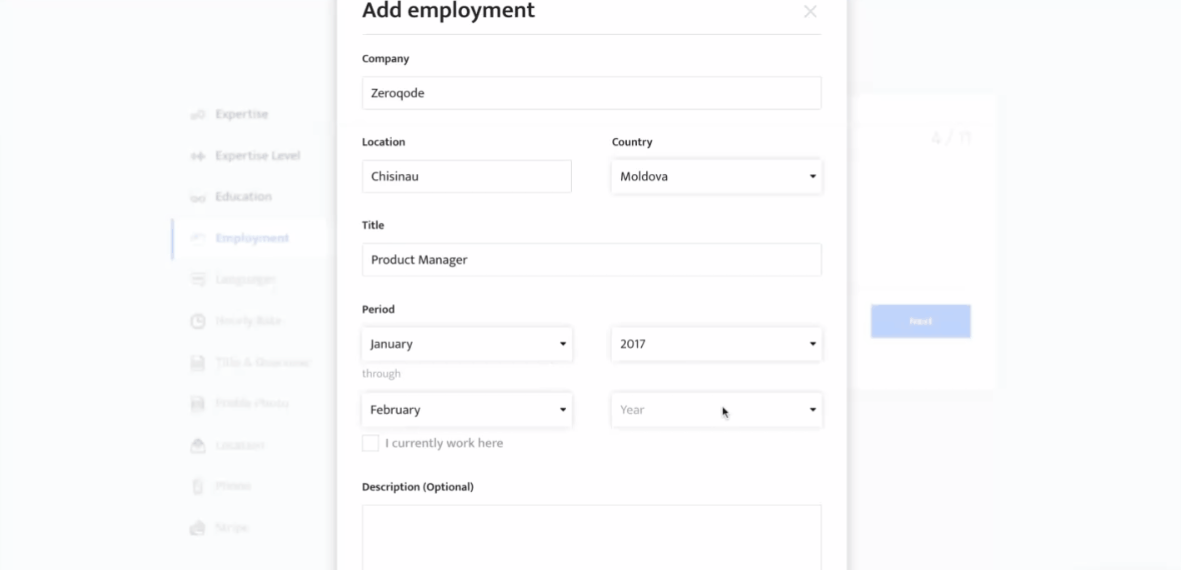
Task: Close the Add employment dialog
Action: [x=810, y=12]
